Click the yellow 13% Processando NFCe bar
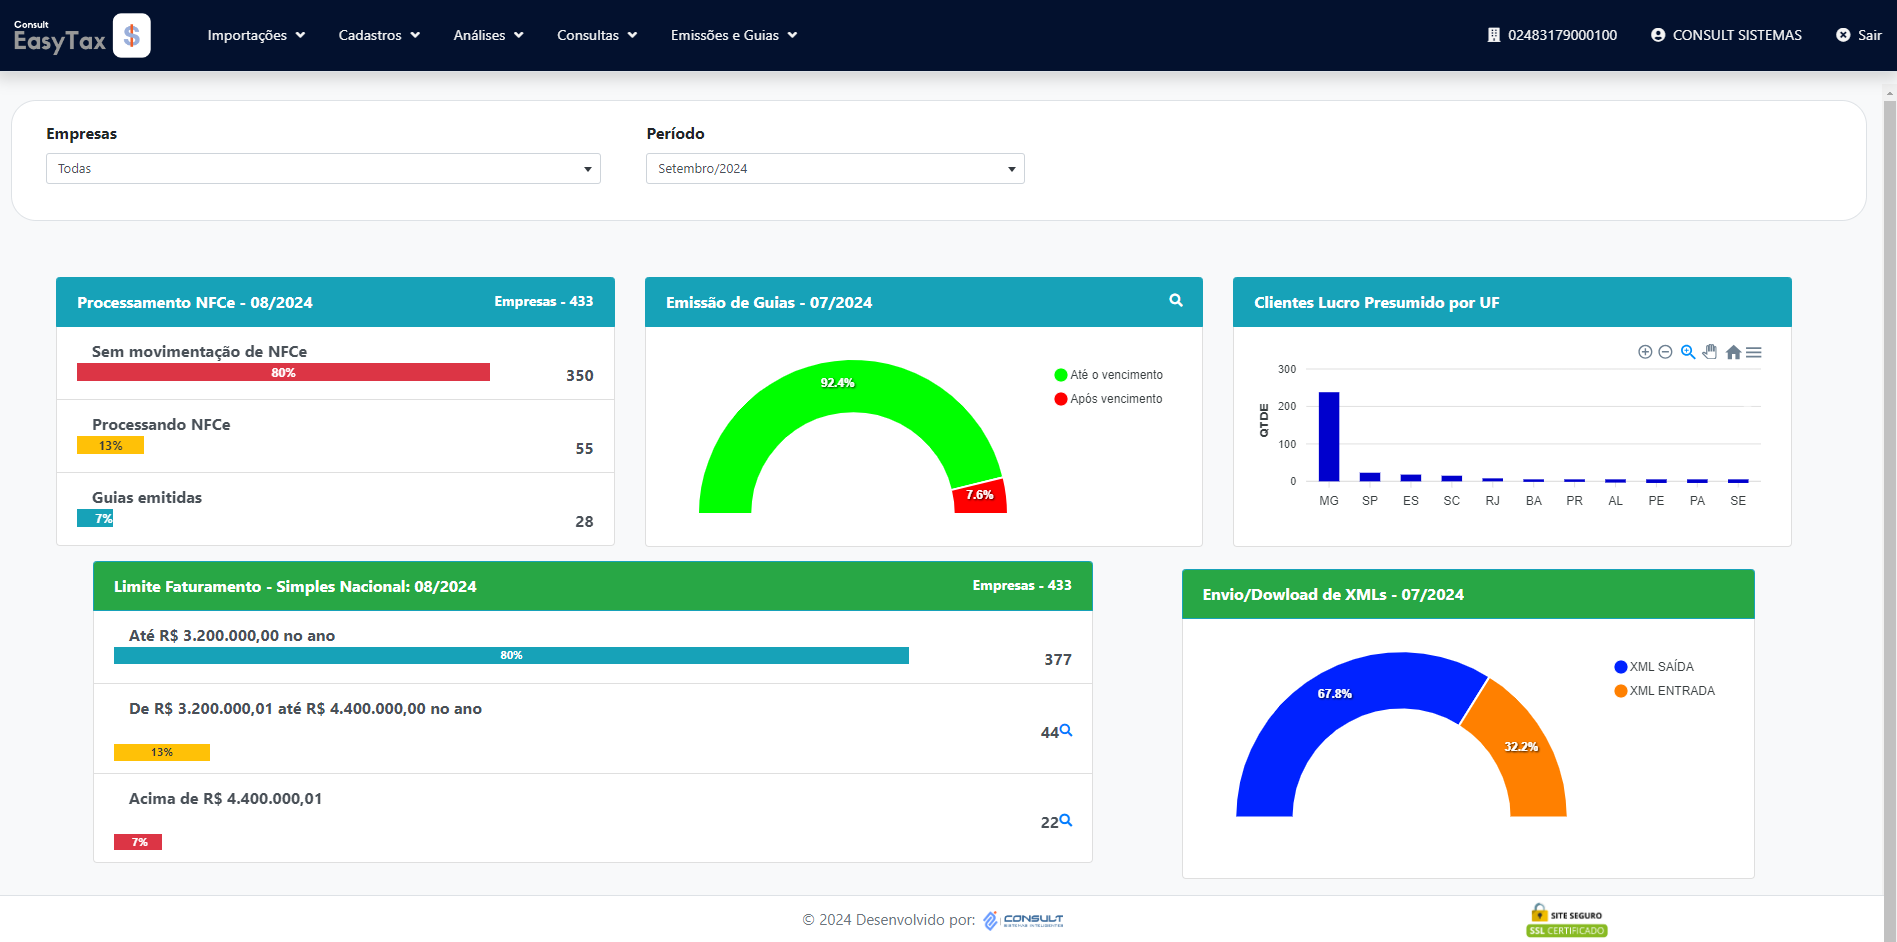The height and width of the screenshot is (942, 1897). (x=110, y=445)
